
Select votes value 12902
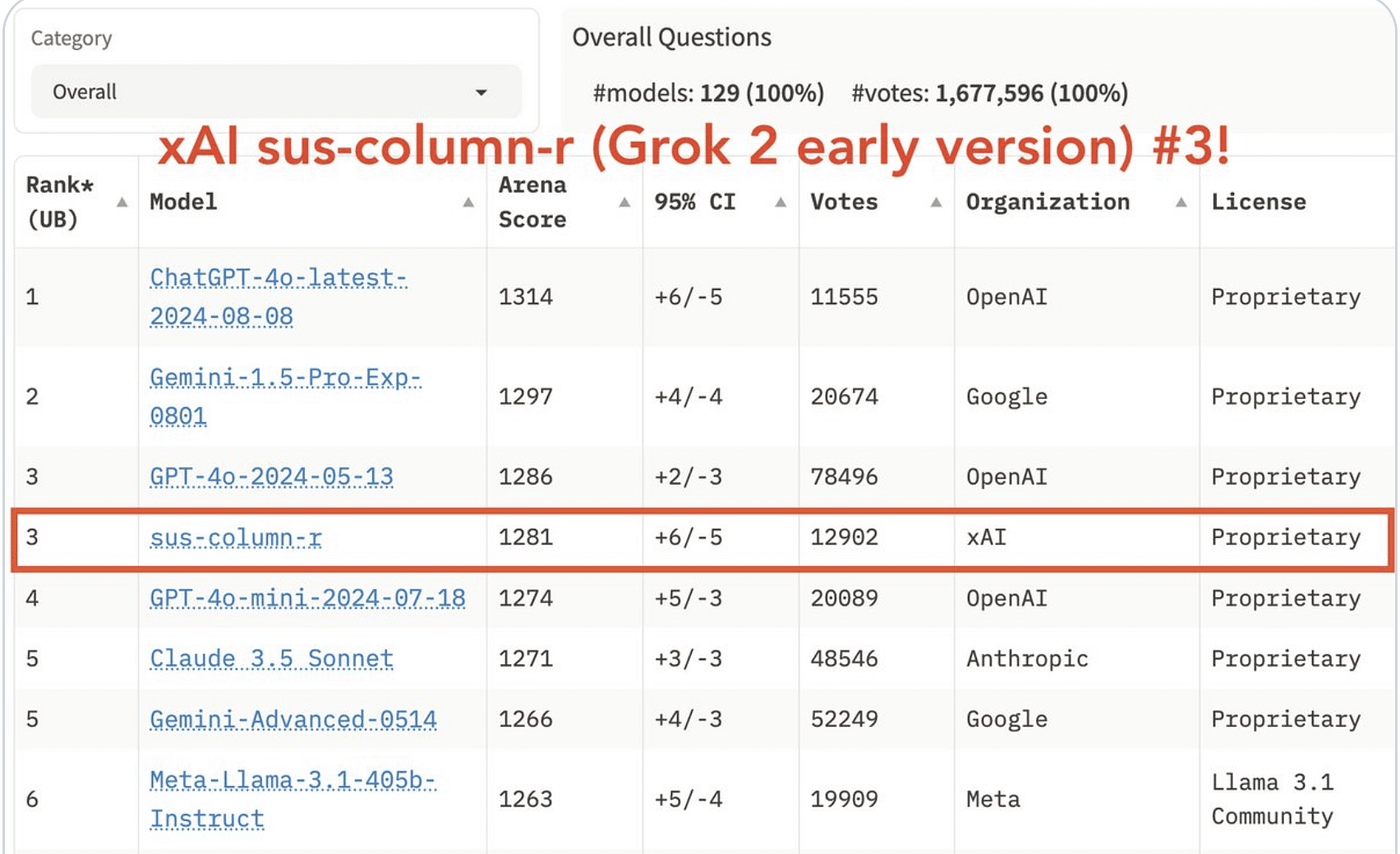844,538
